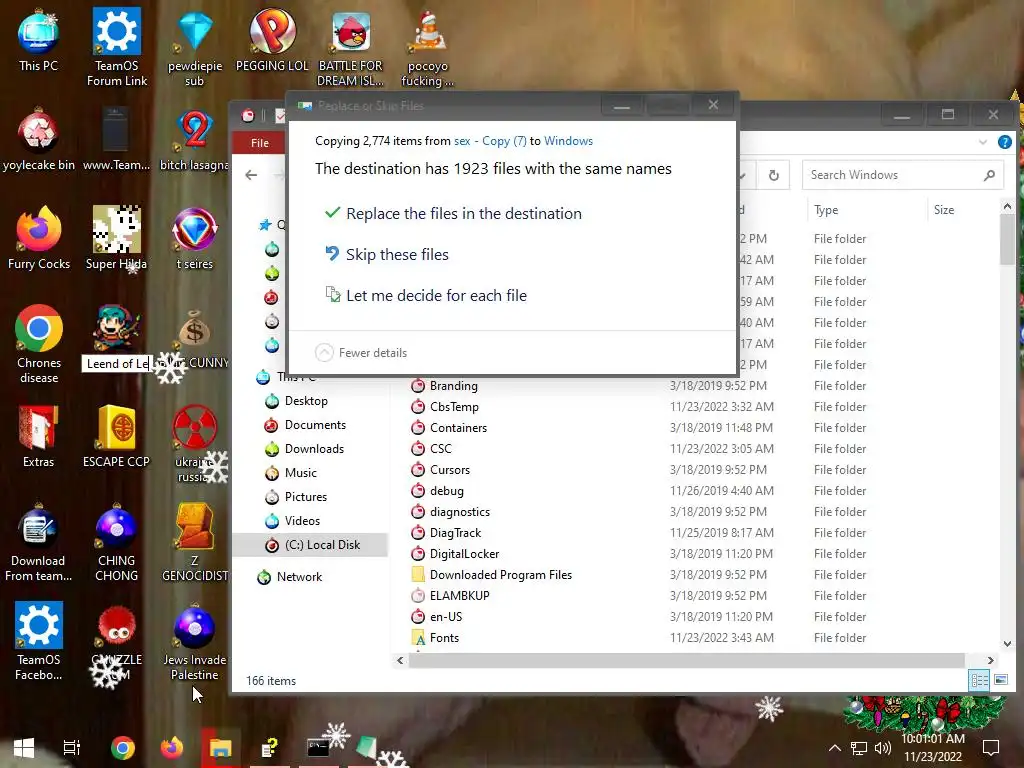
Task: Select the Chrones disease Chrome icon
Action: pos(39,344)
